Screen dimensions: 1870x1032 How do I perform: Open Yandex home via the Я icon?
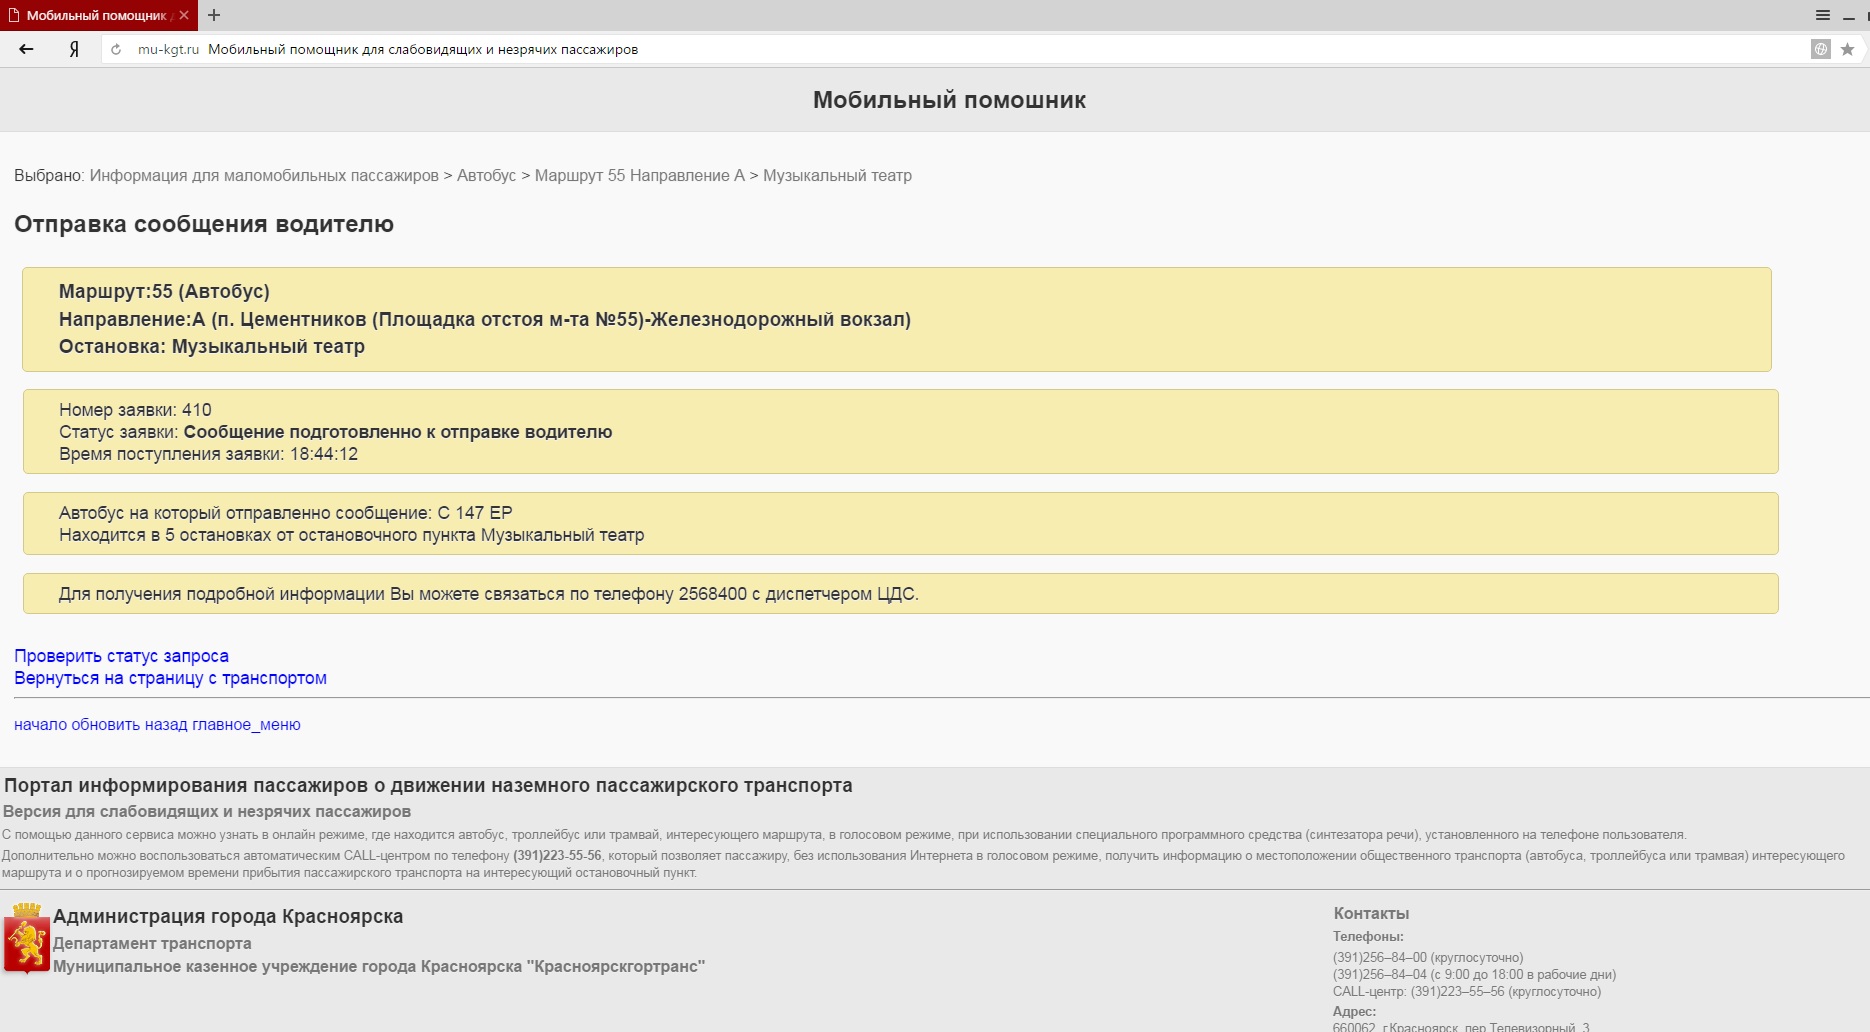point(74,49)
